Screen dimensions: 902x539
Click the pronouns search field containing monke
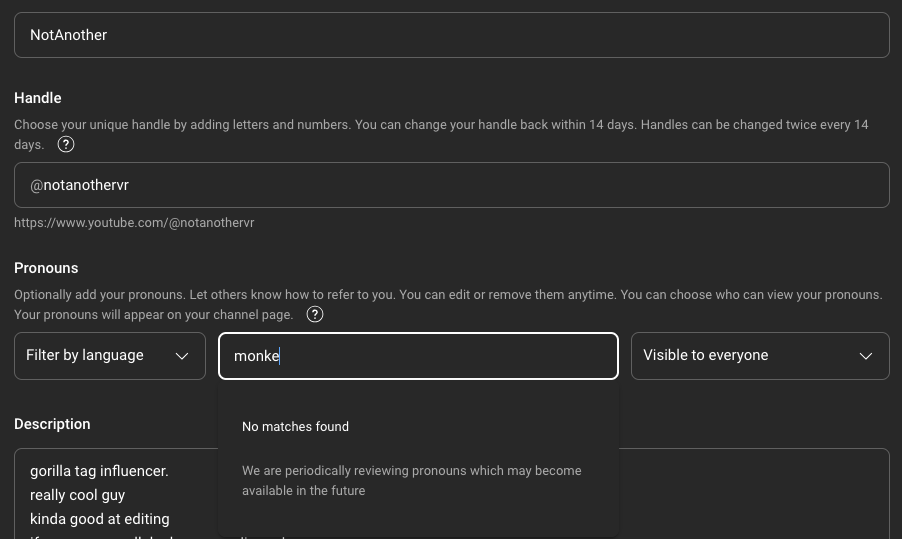coord(418,356)
